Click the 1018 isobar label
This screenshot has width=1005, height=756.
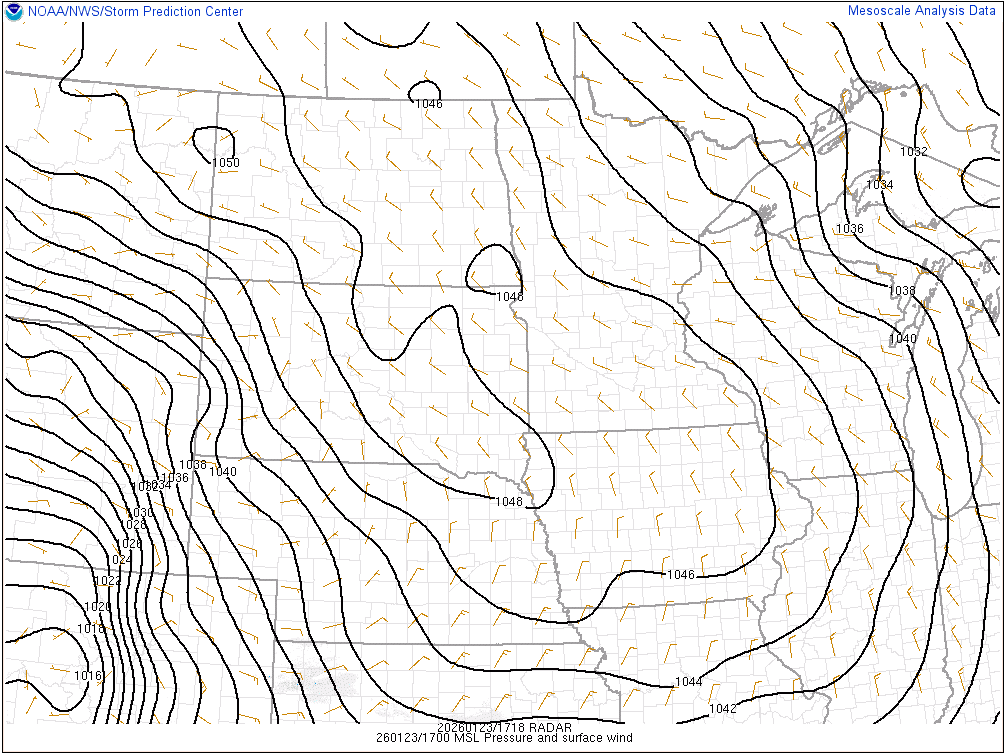91,629
